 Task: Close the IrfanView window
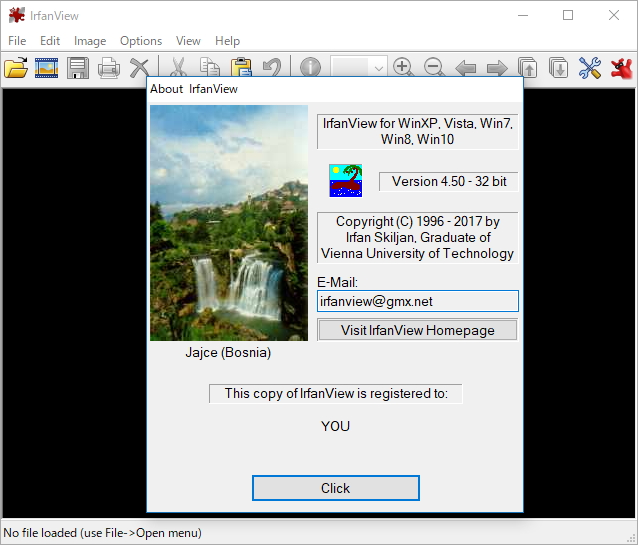[614, 15]
